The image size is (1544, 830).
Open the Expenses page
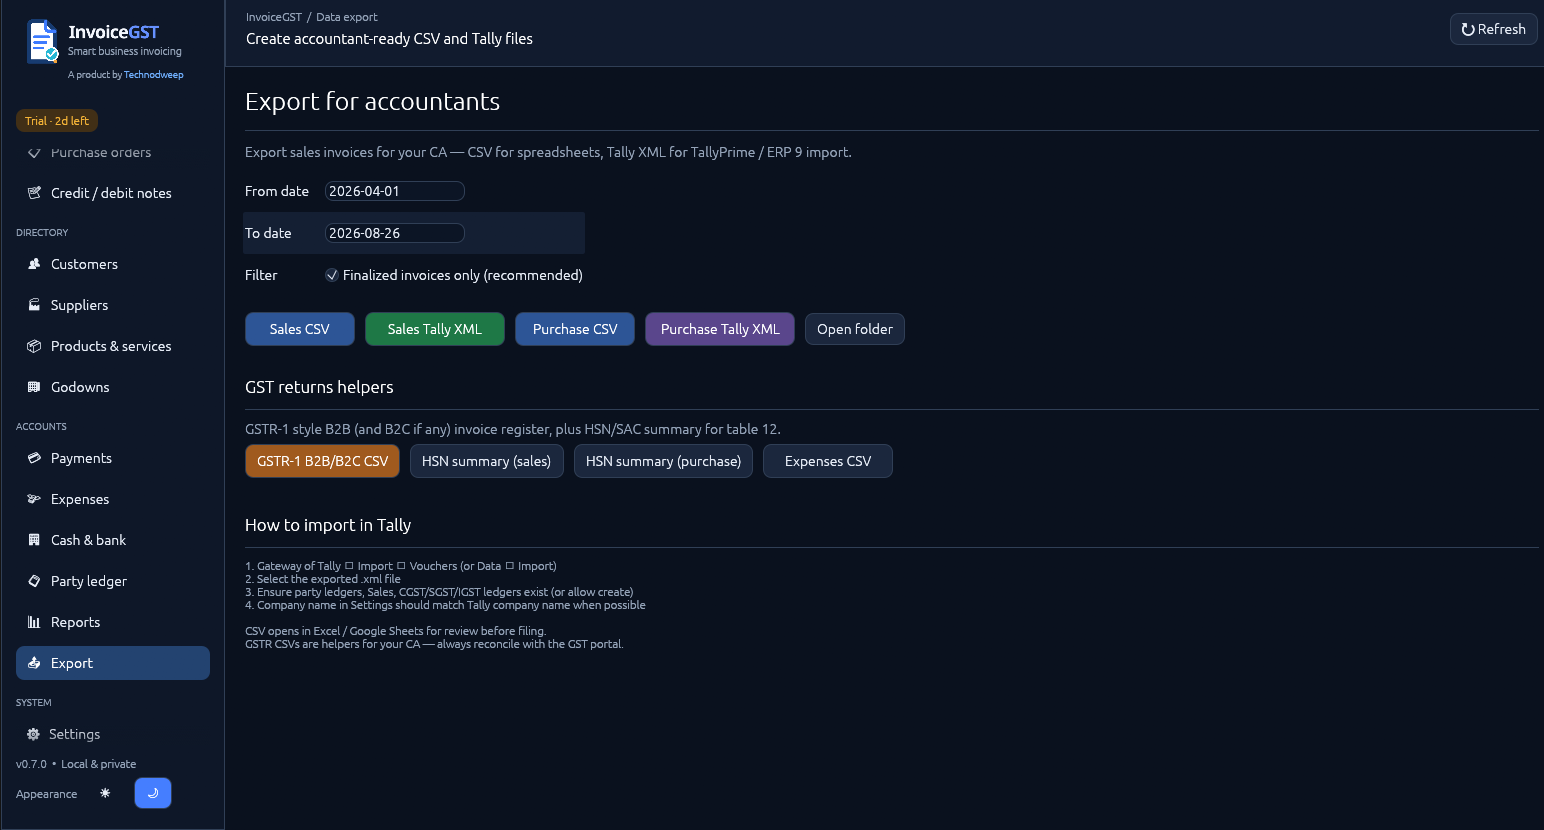tap(113, 499)
